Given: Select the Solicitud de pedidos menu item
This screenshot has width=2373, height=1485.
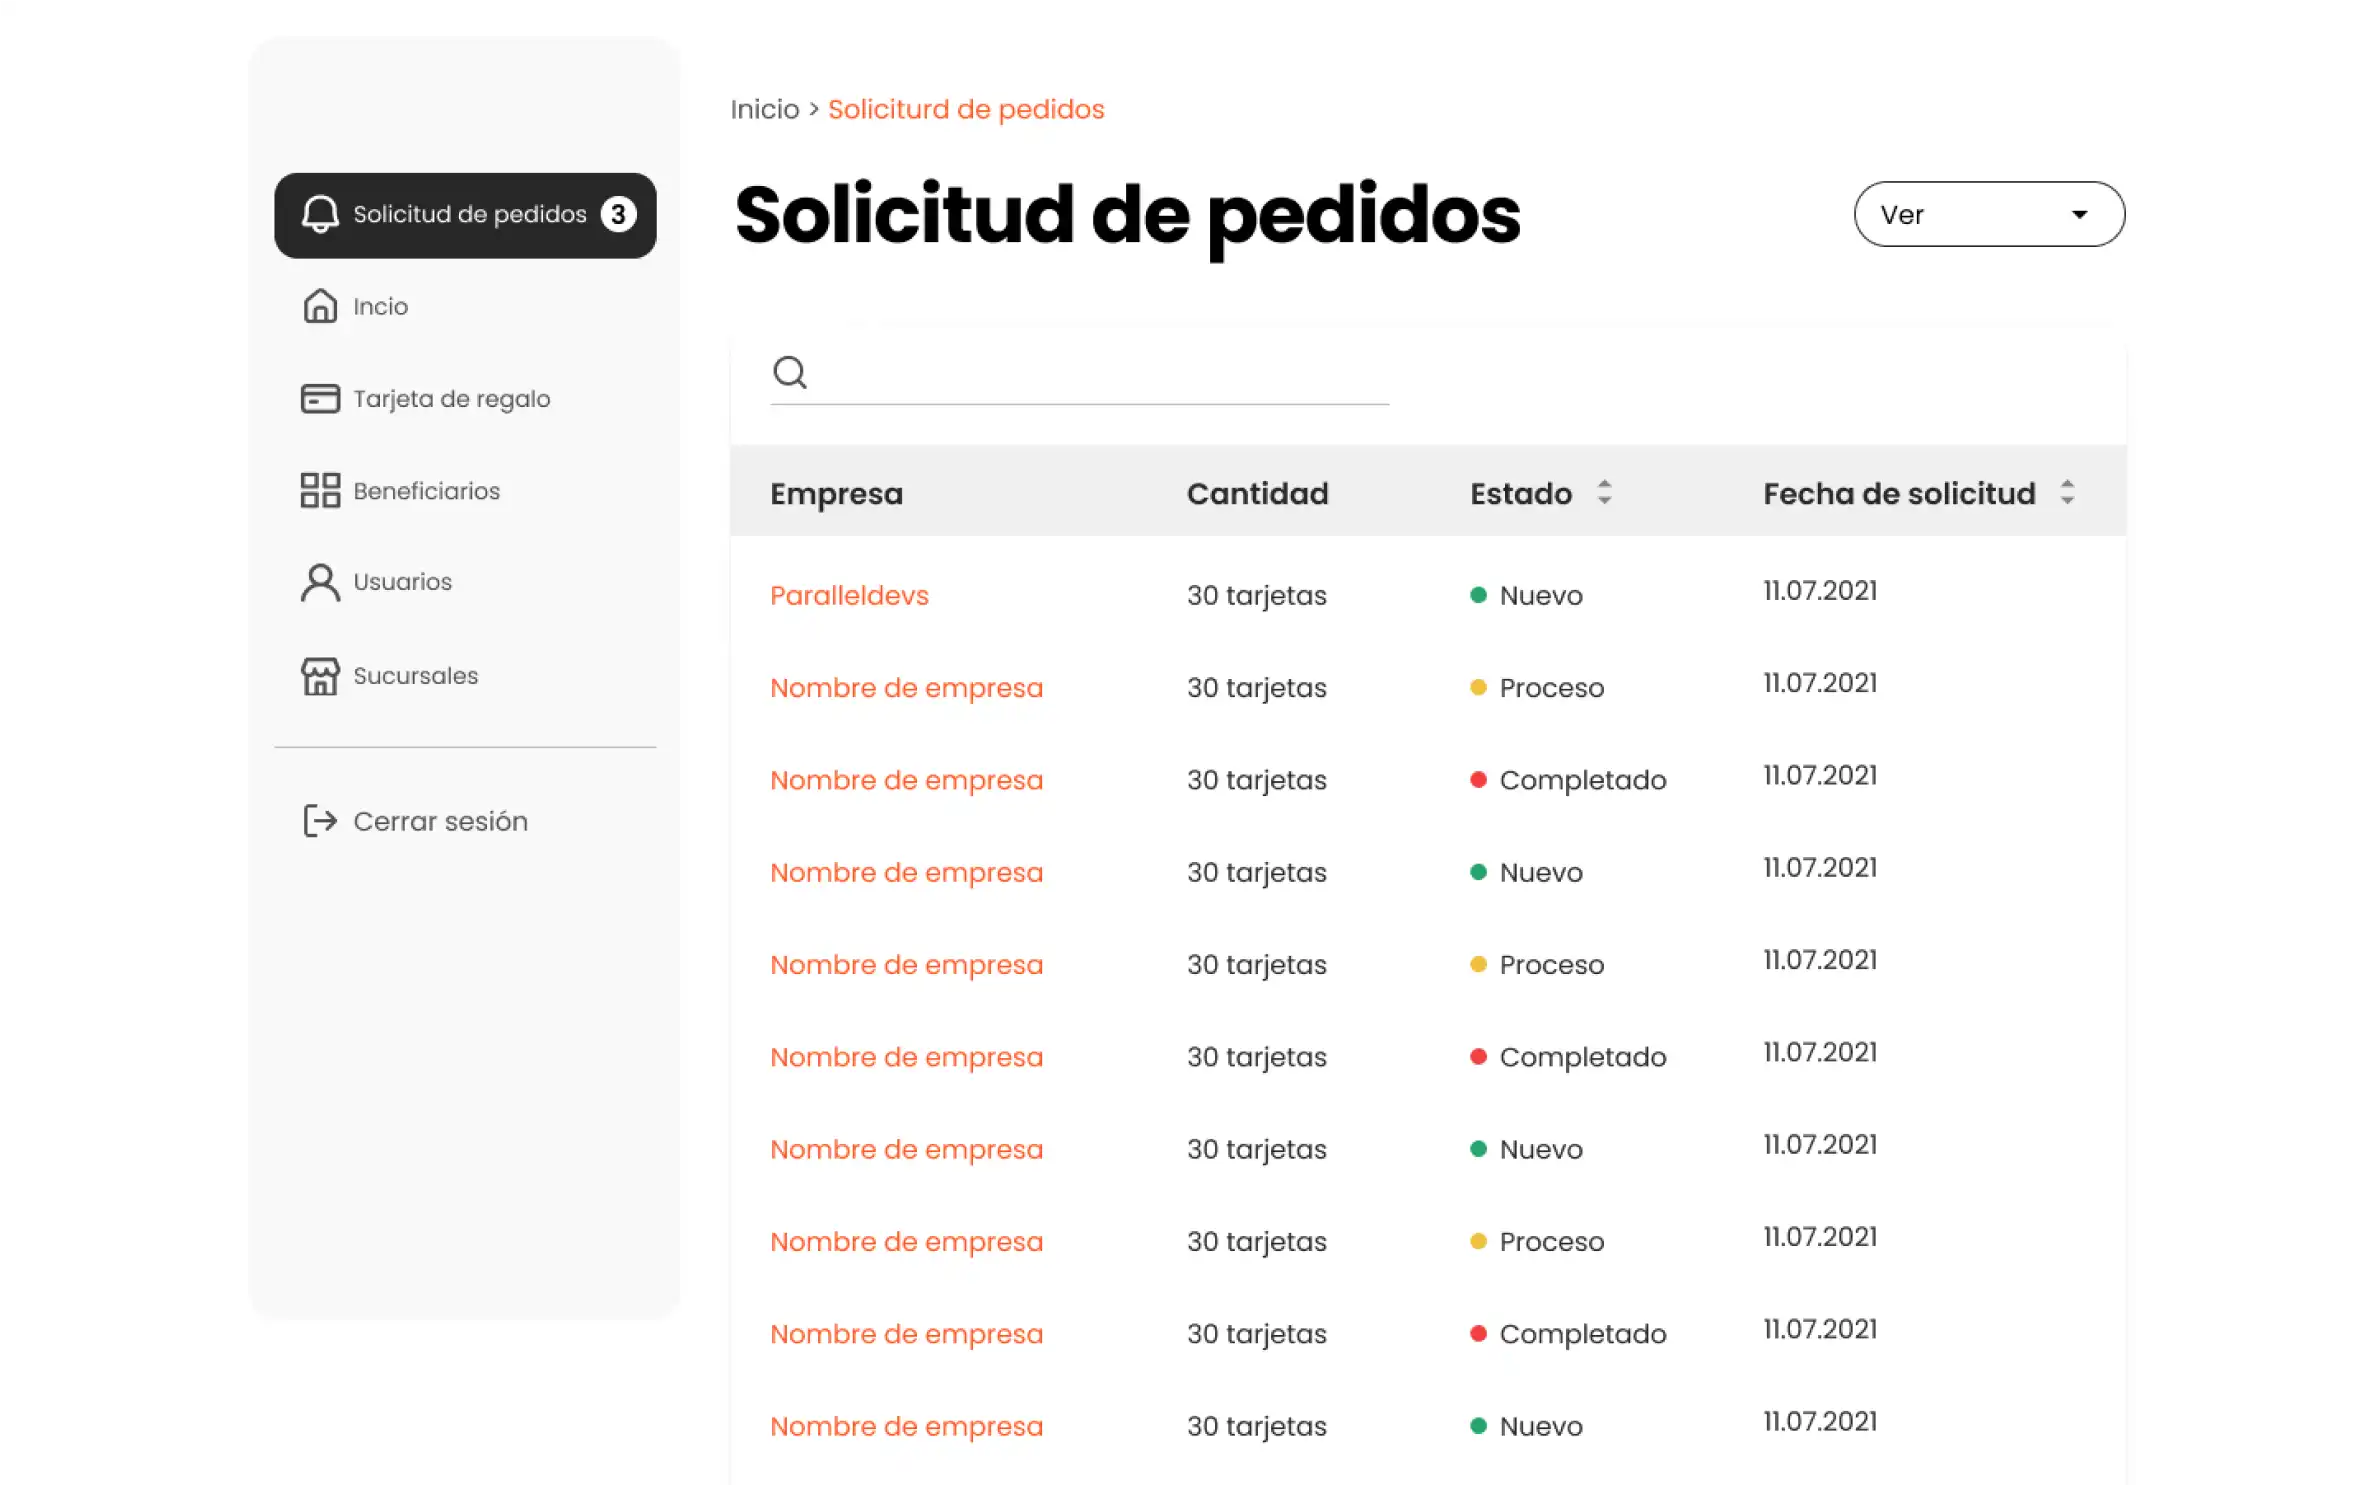Looking at the screenshot, I should (468, 214).
